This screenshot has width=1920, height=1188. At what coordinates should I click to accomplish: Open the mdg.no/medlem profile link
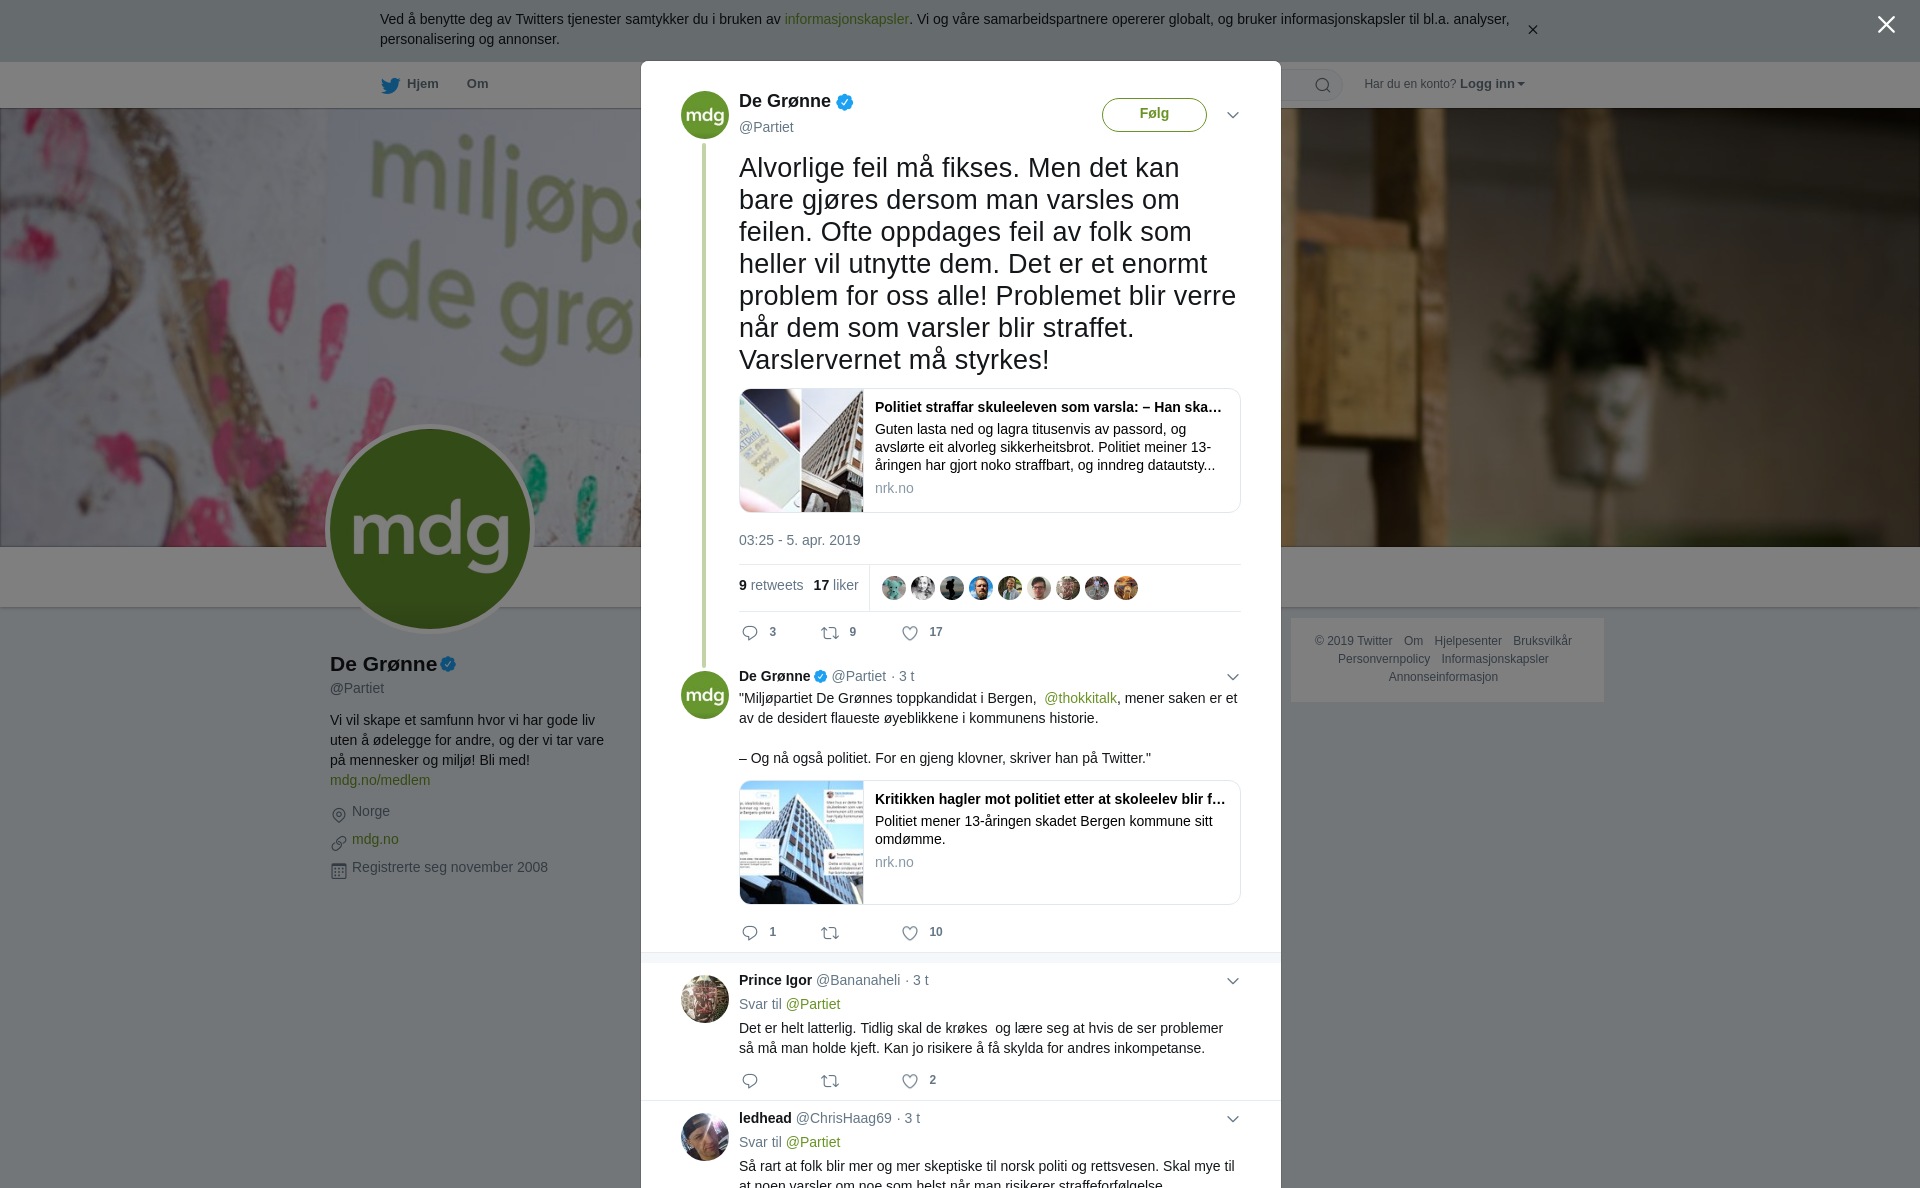(x=380, y=780)
